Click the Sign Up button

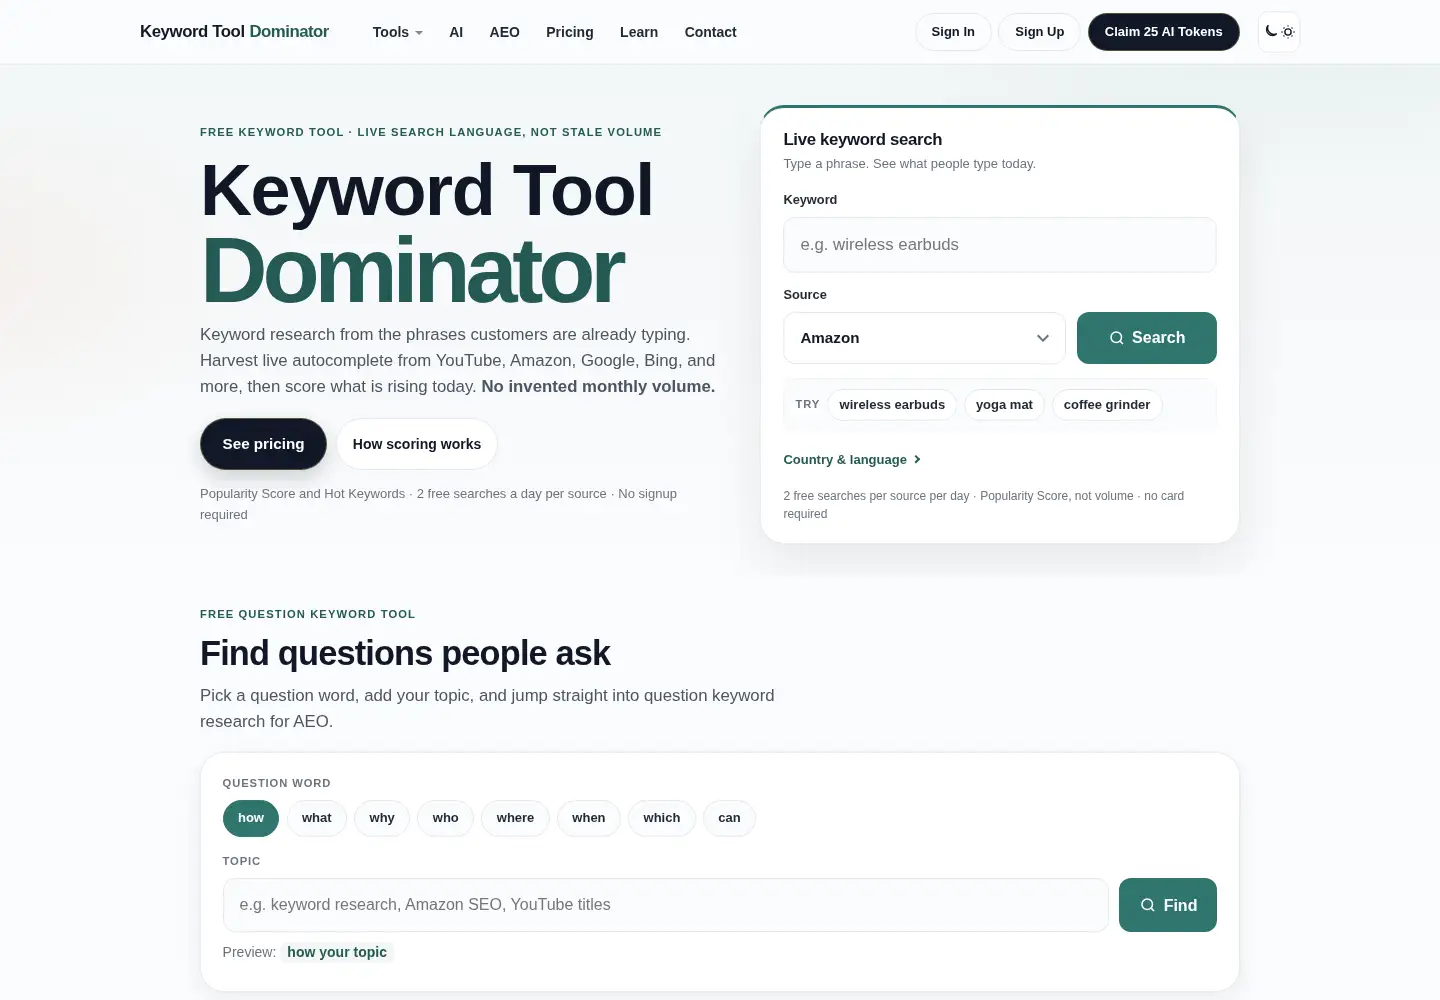click(1039, 32)
